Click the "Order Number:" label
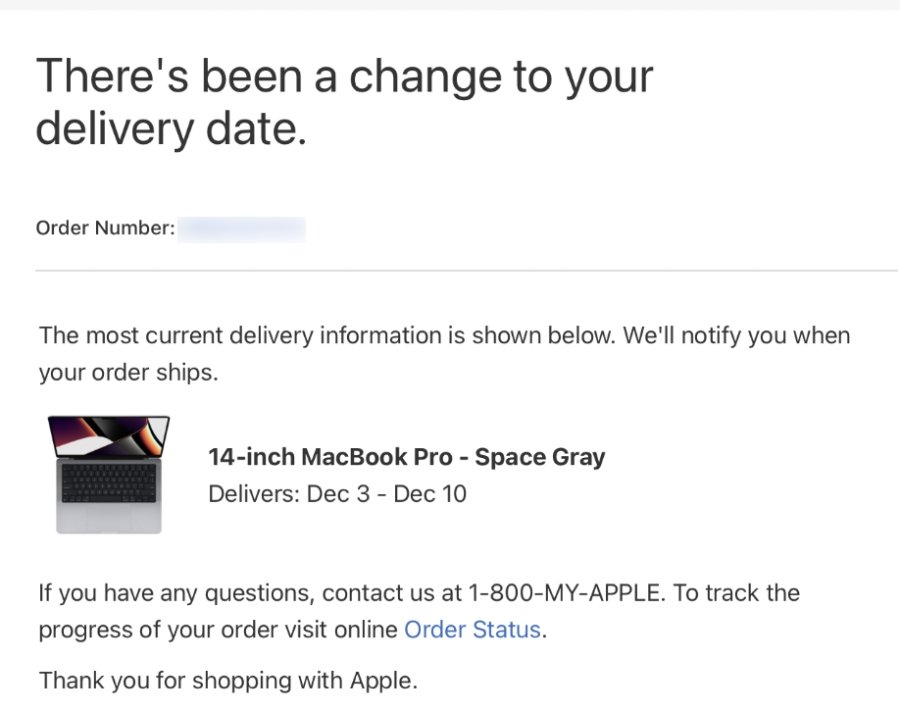Image resolution: width=900 pixels, height=702 pixels. (105, 229)
